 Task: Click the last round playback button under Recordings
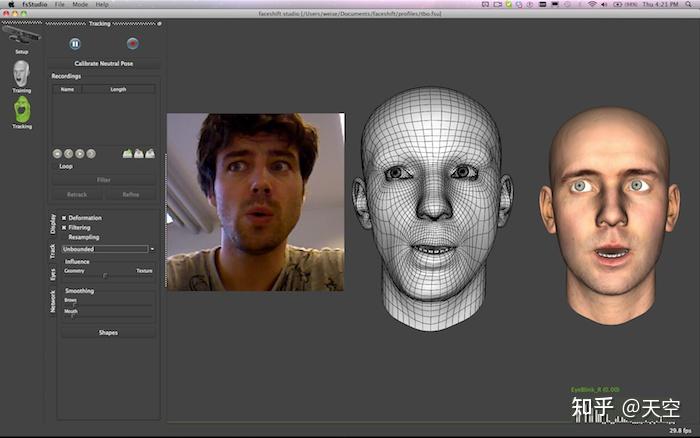point(91,154)
